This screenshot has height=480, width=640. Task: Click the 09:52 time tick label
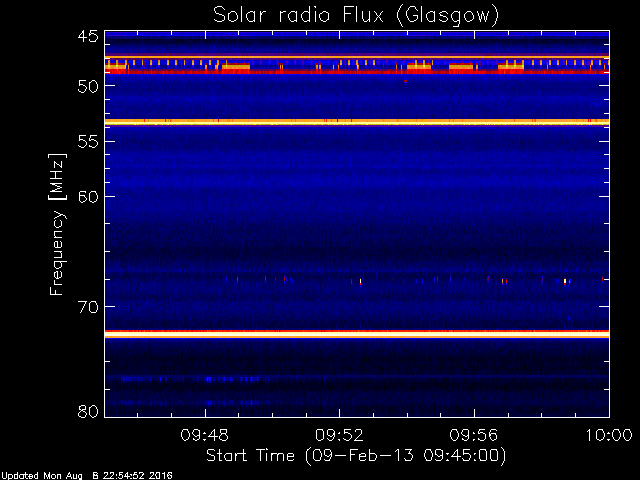pos(339,435)
